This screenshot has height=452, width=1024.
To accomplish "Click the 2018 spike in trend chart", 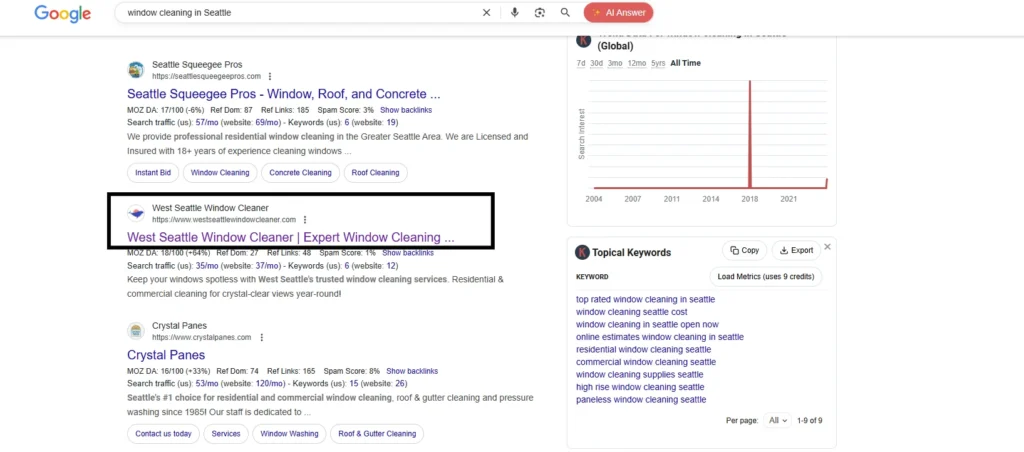I will (x=750, y=134).
